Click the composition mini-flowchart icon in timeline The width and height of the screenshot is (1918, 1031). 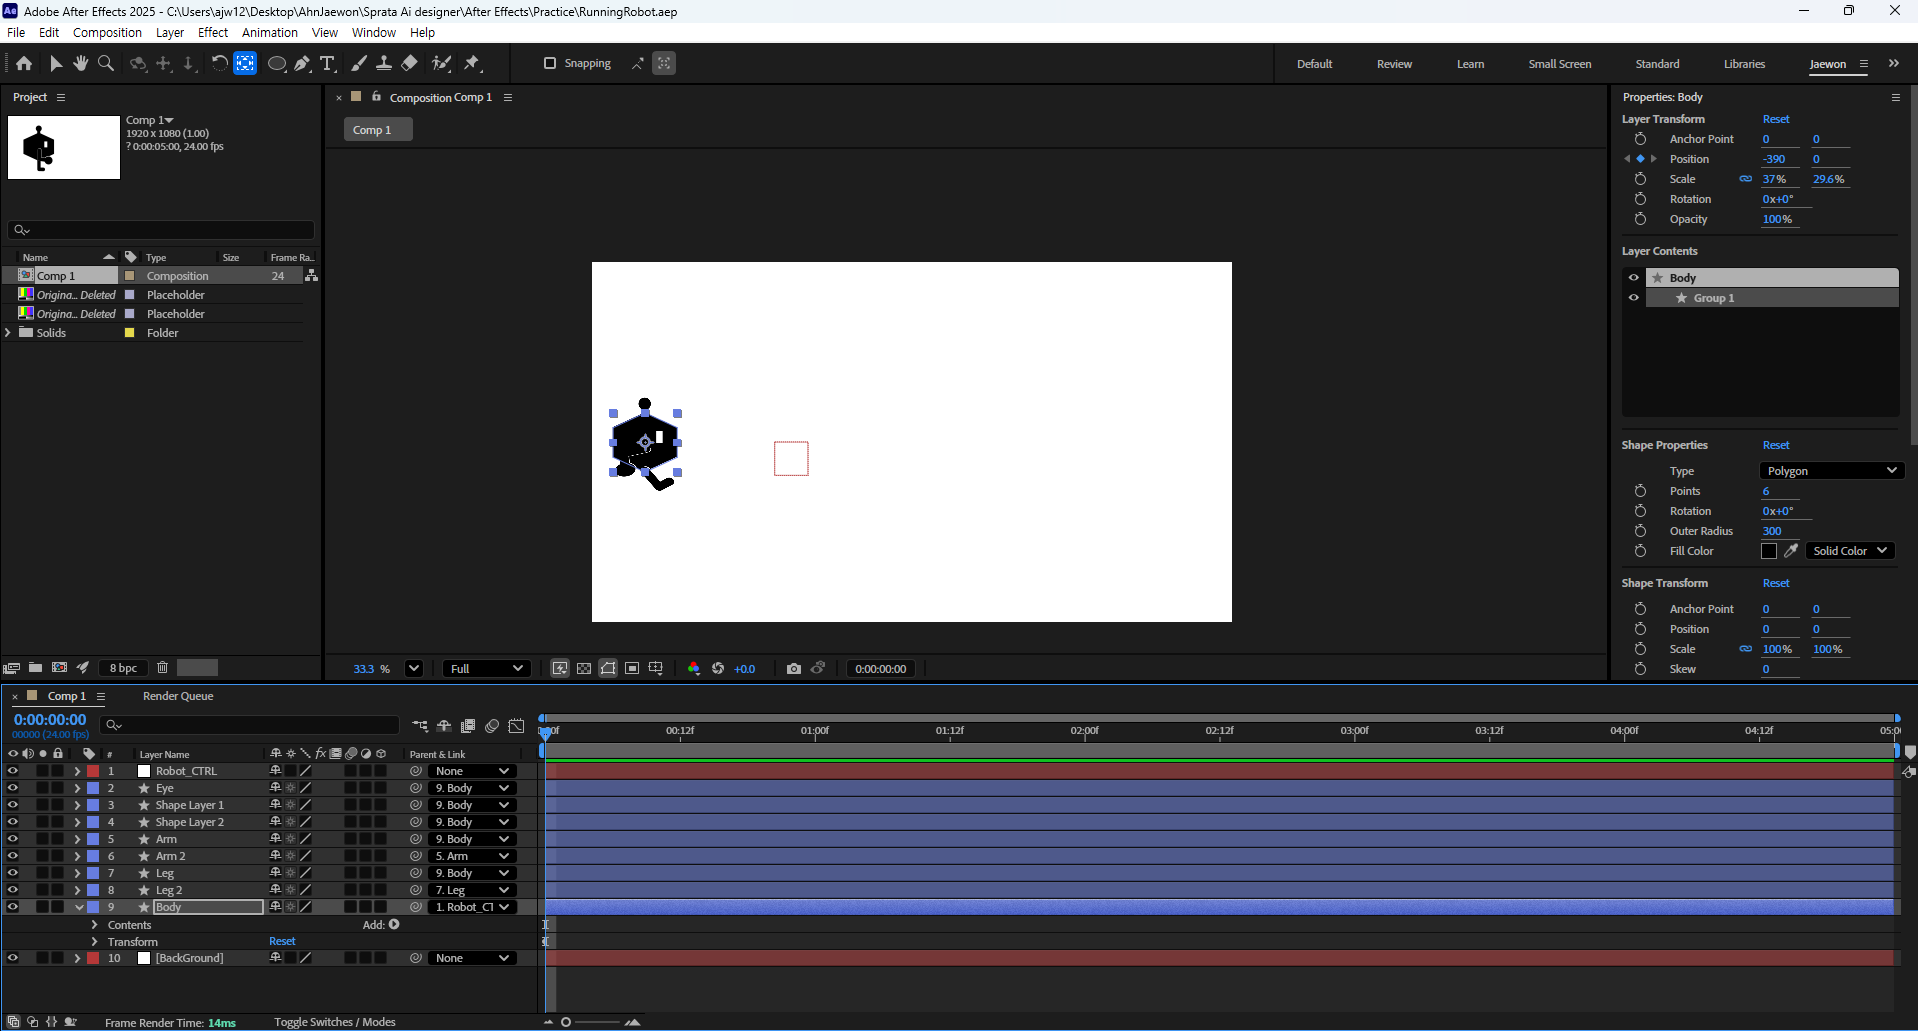tap(420, 726)
